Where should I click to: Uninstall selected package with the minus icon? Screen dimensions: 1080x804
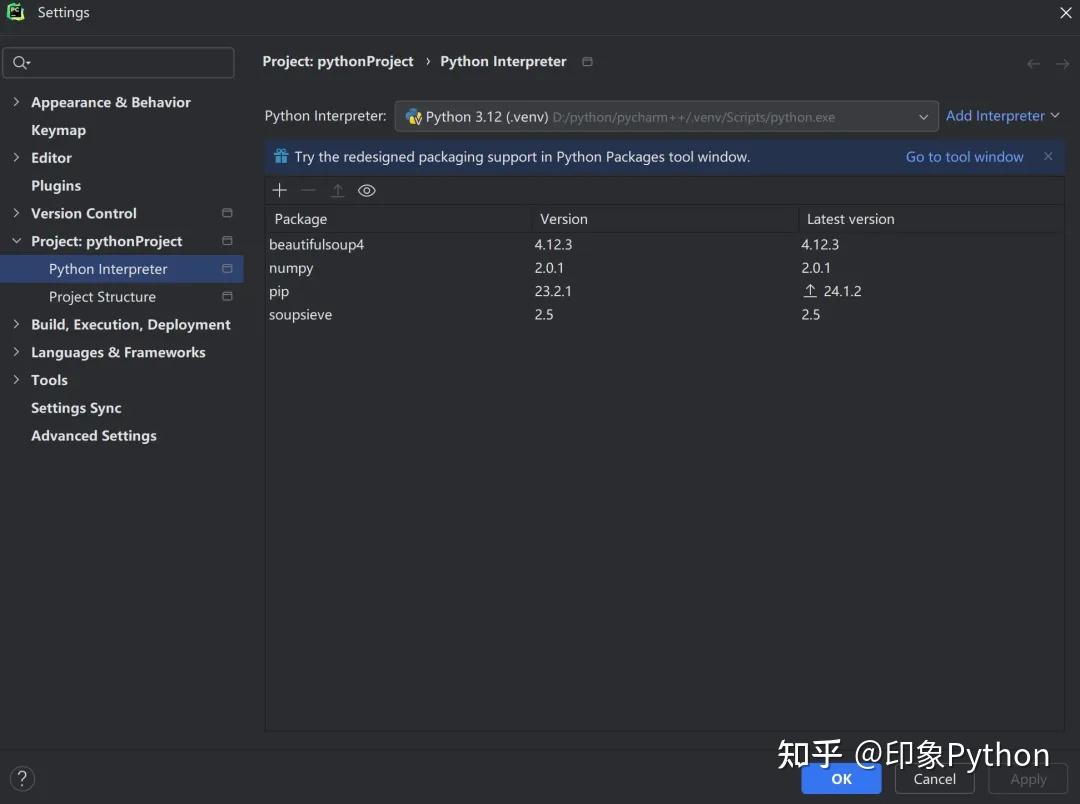click(308, 190)
